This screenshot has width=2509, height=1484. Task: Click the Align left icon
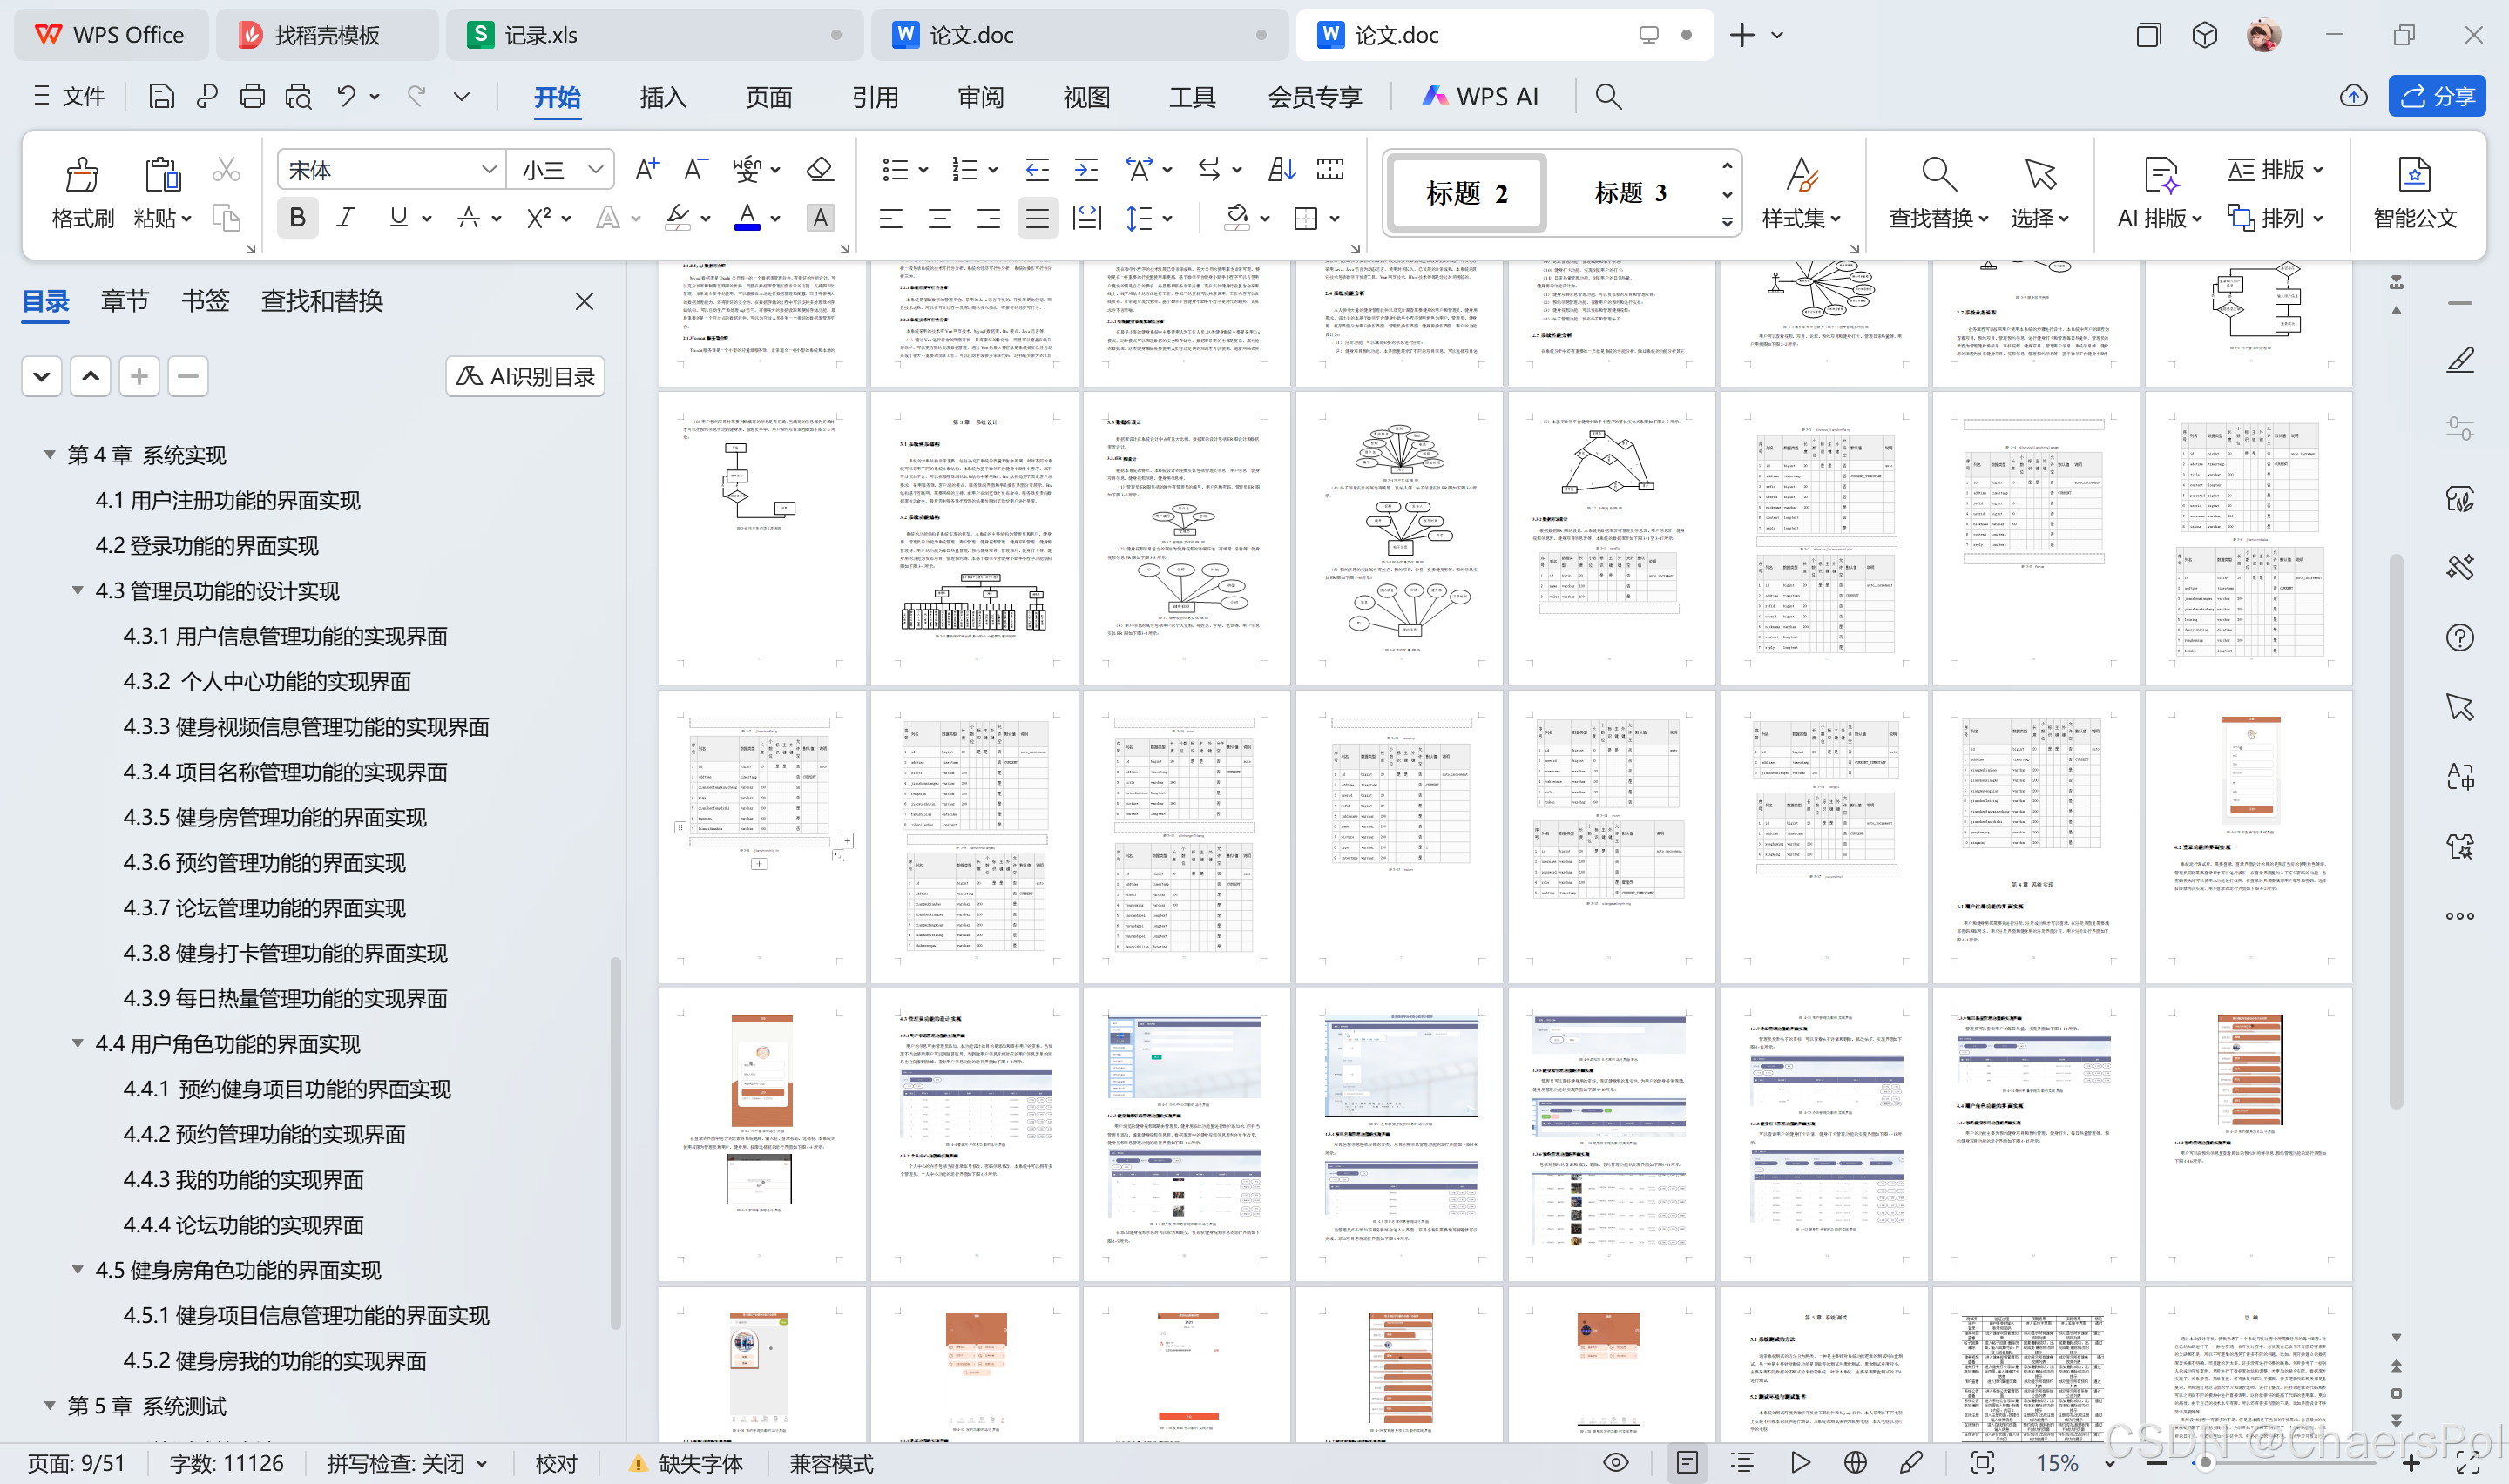pyautogui.click(x=890, y=218)
